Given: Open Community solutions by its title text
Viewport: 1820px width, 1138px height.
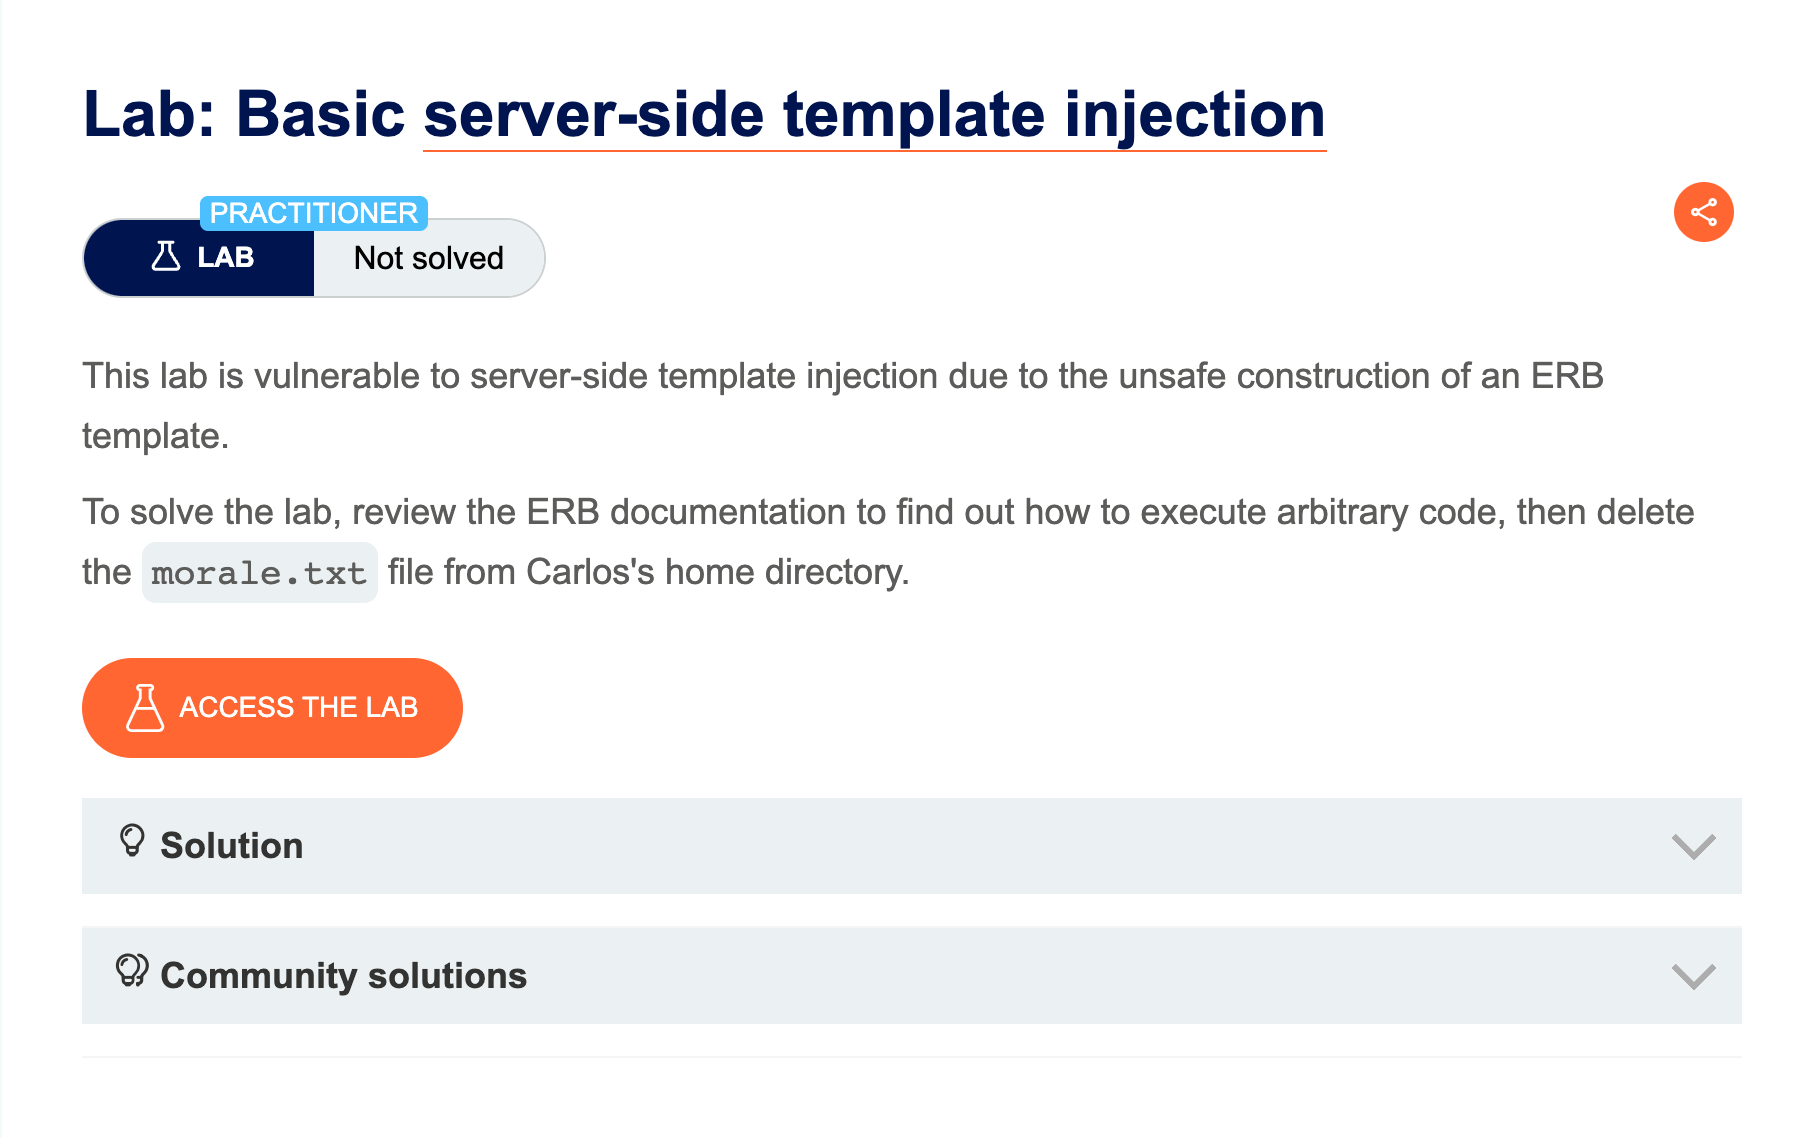Looking at the screenshot, I should click(343, 976).
